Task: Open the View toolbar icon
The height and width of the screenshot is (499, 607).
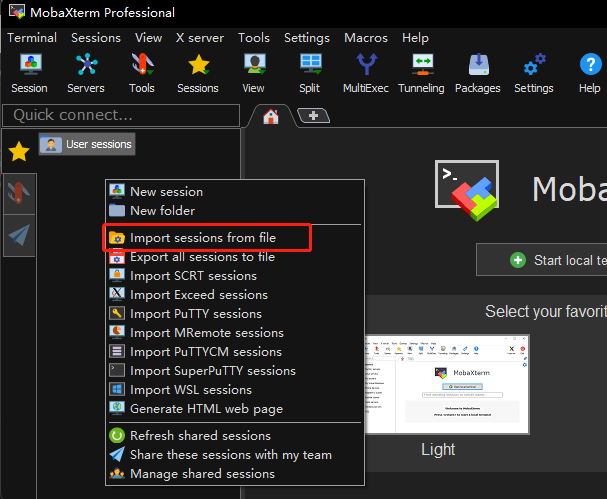Action: tap(254, 73)
